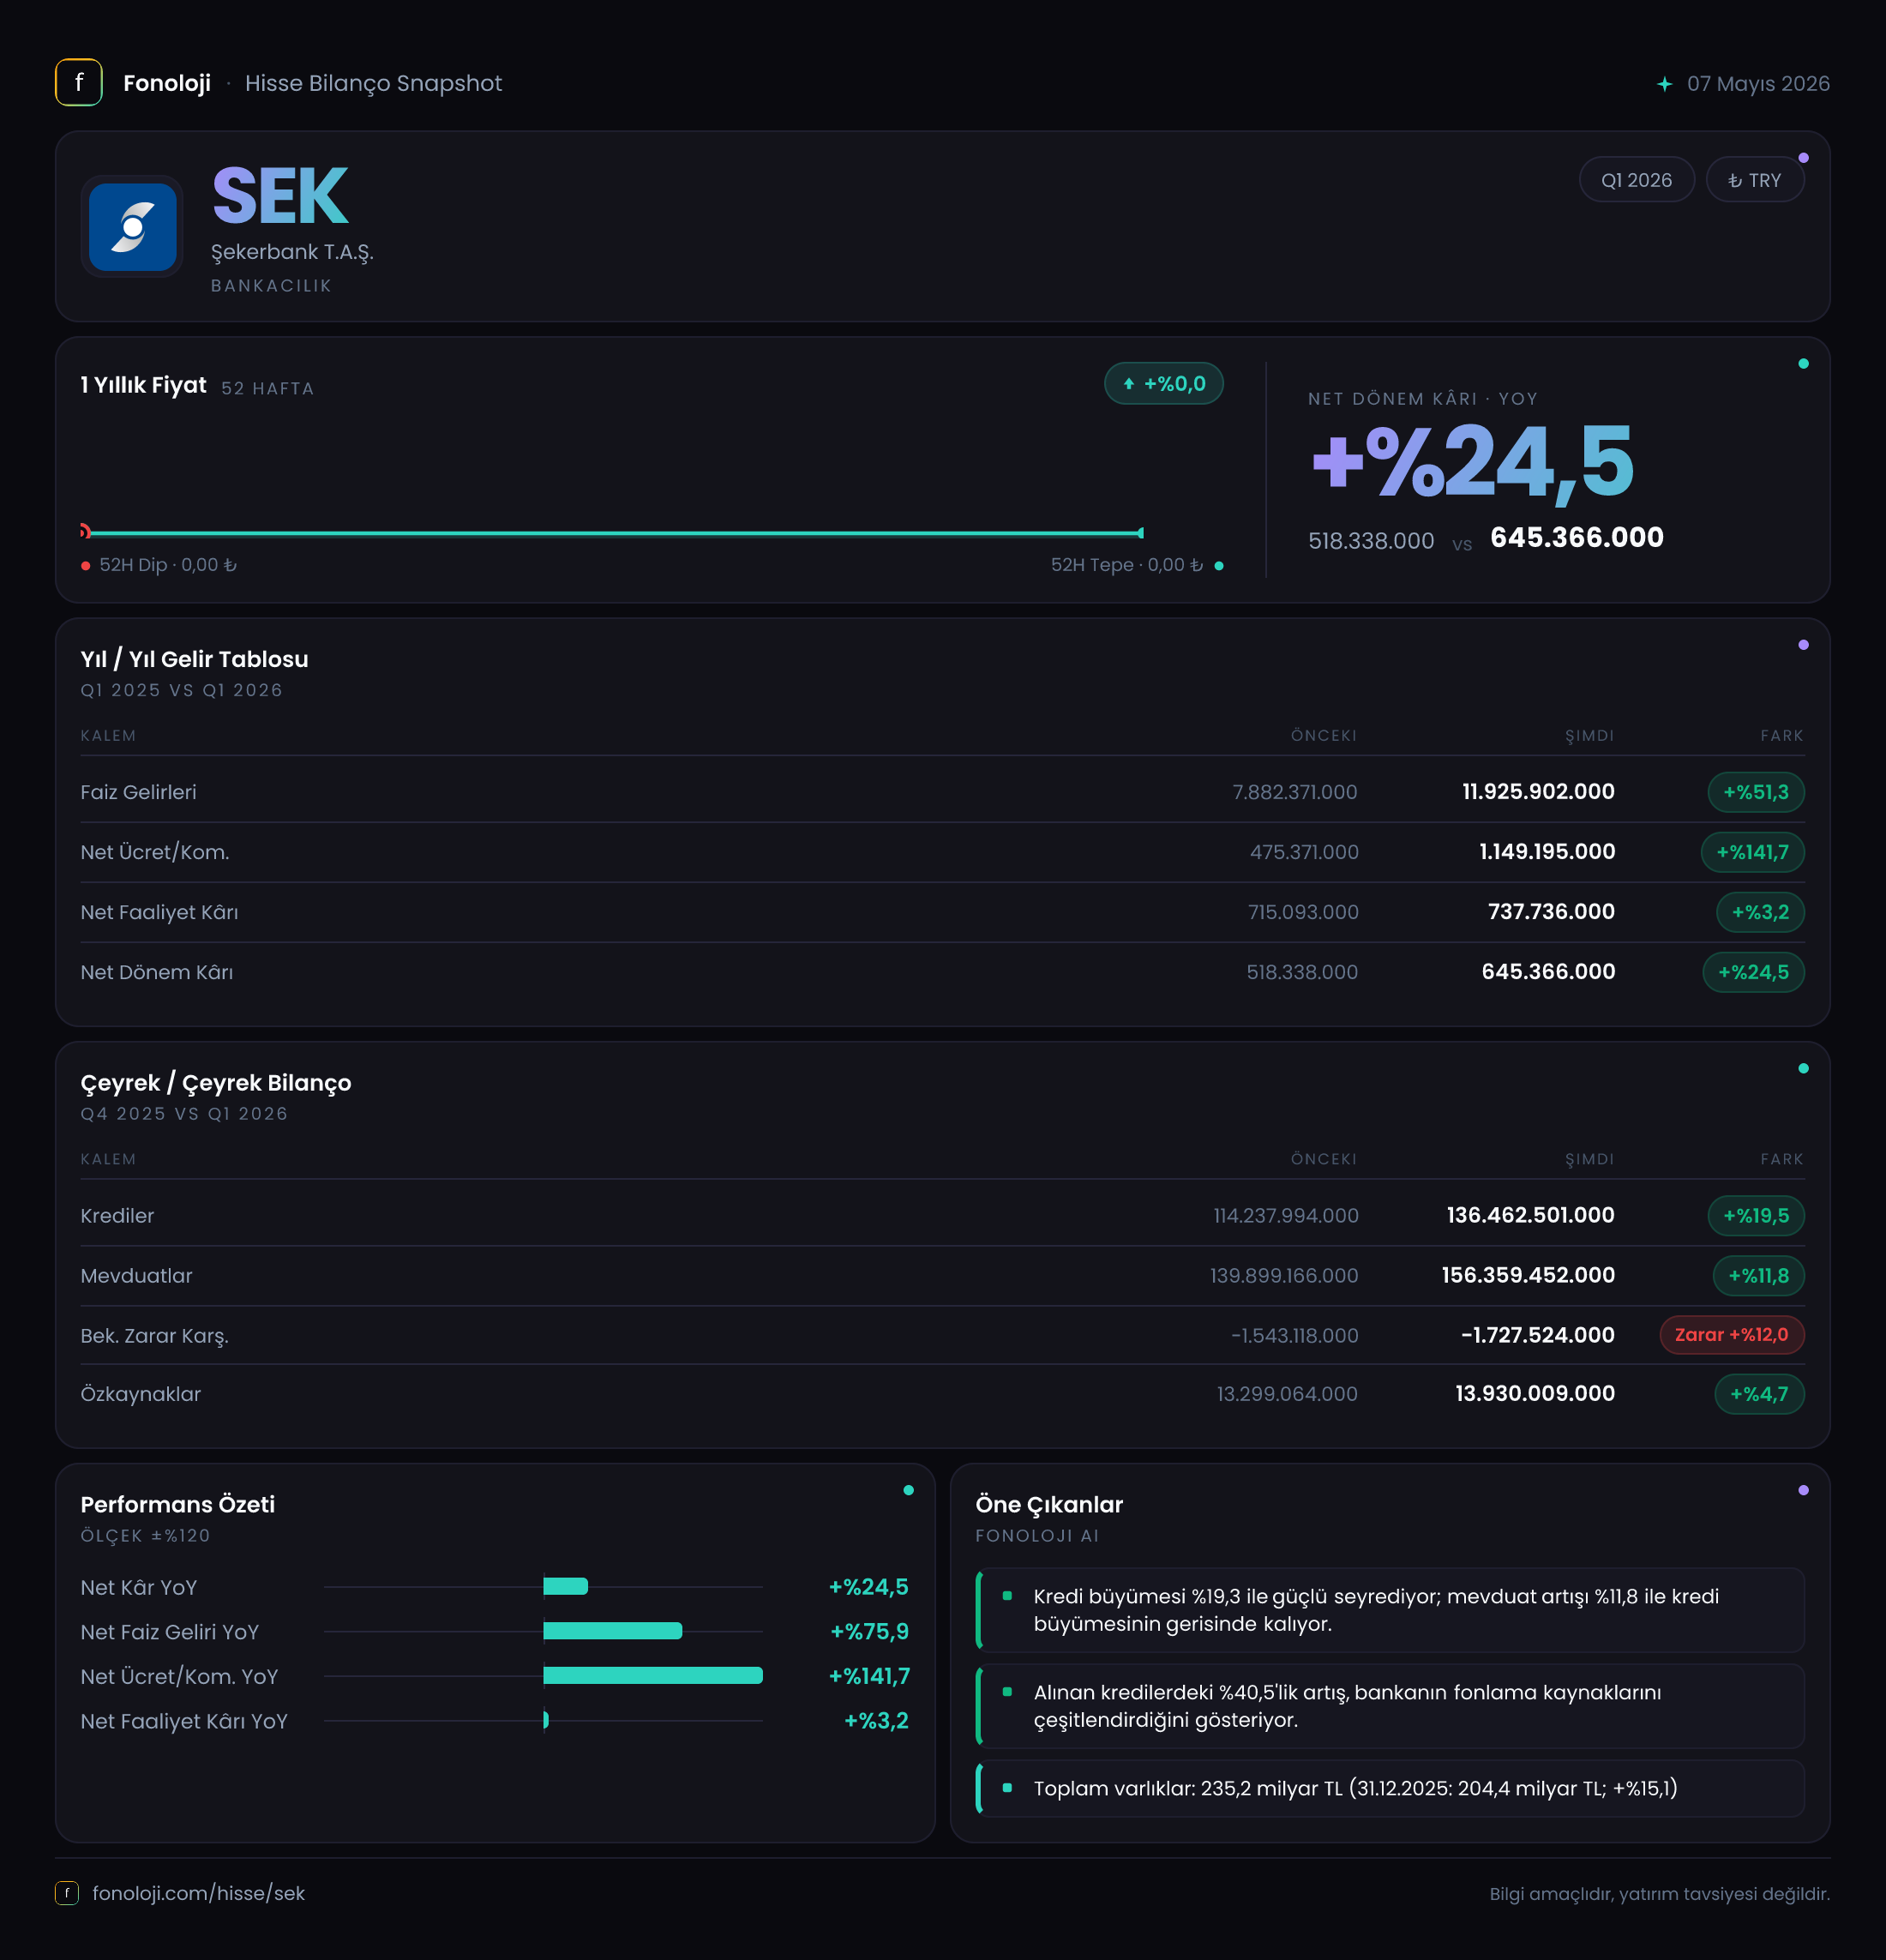1886x1960 pixels.
Task: Click the +%141,7 badge in Net Ücret/Kom. table row
Action: (1752, 852)
